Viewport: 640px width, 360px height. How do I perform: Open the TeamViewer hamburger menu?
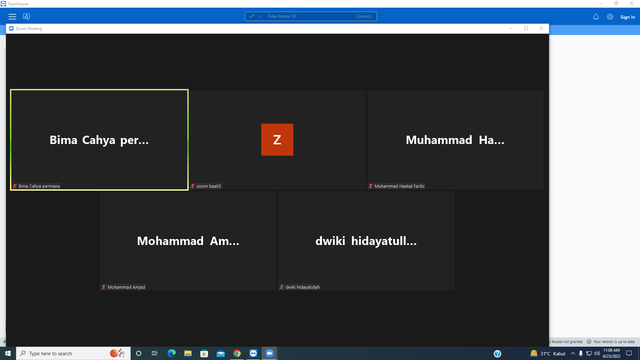[x=12, y=17]
